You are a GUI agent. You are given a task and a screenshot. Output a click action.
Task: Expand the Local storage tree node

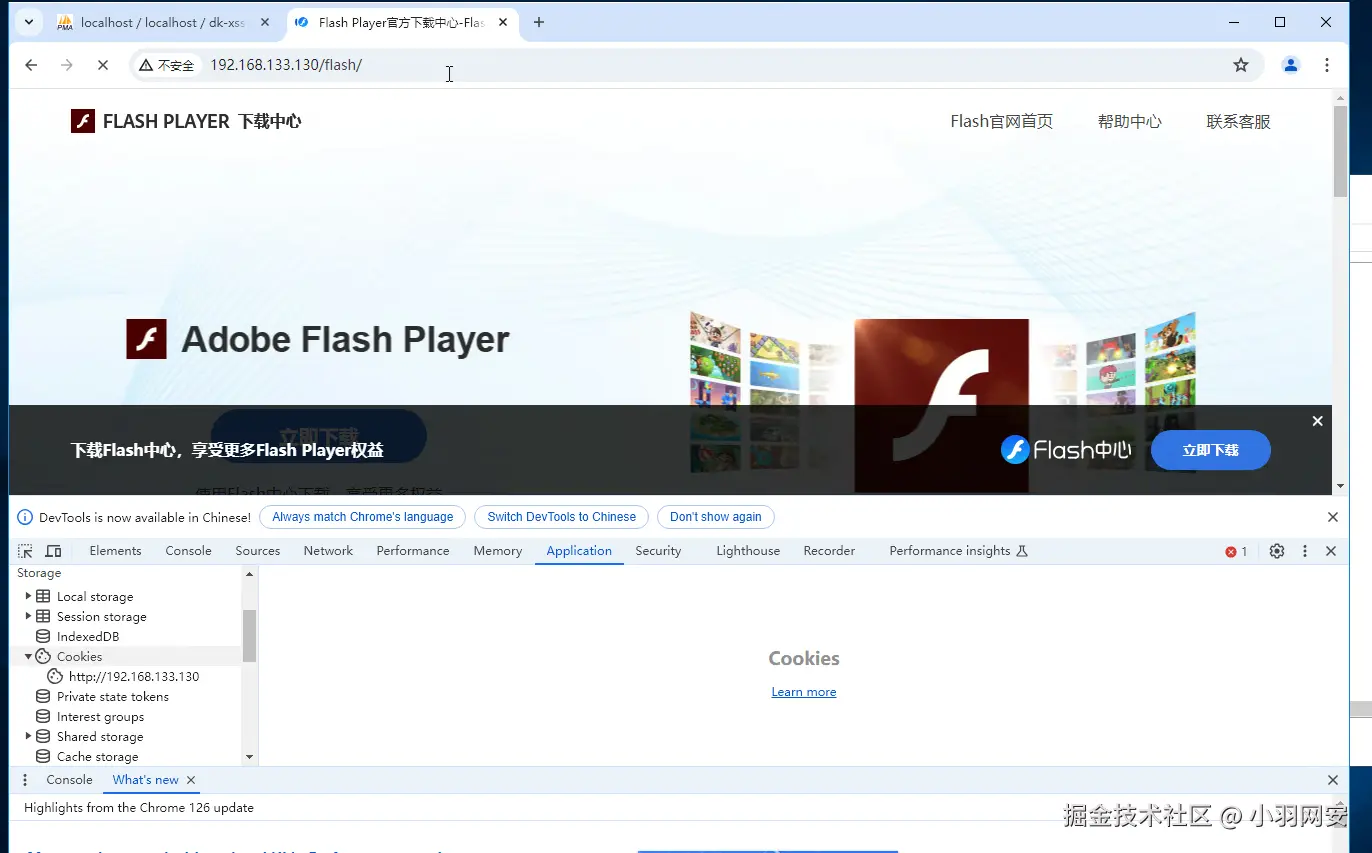(28, 596)
